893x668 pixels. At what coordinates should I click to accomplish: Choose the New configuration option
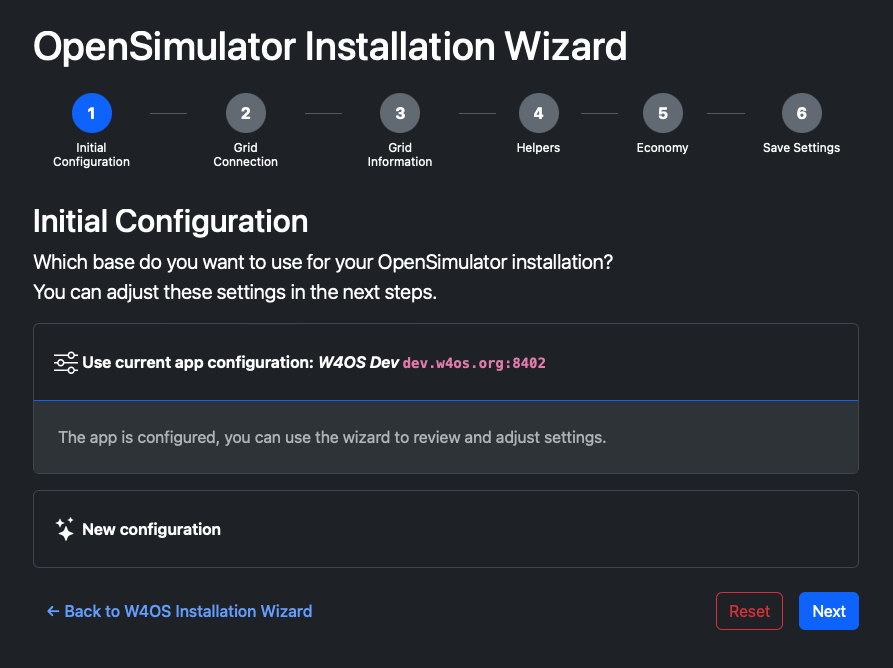coord(446,529)
